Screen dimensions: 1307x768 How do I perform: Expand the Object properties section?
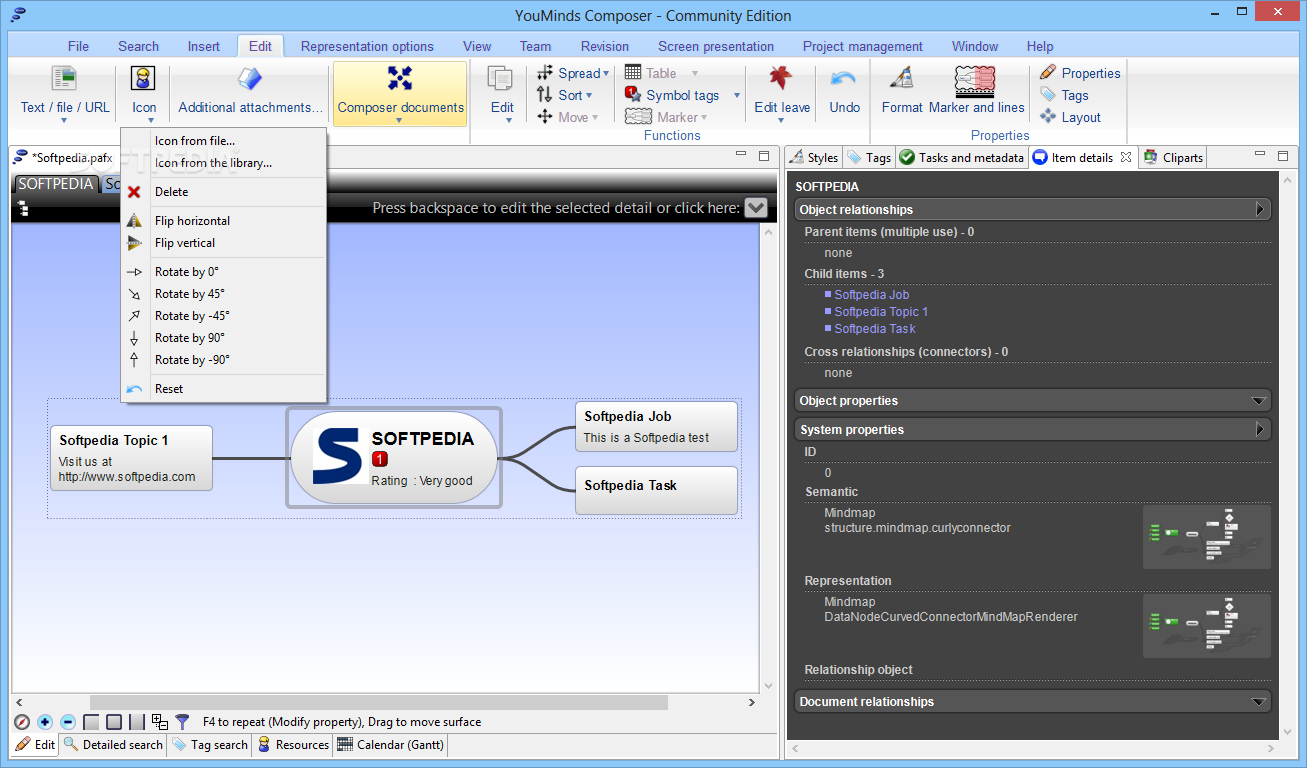pos(1260,400)
